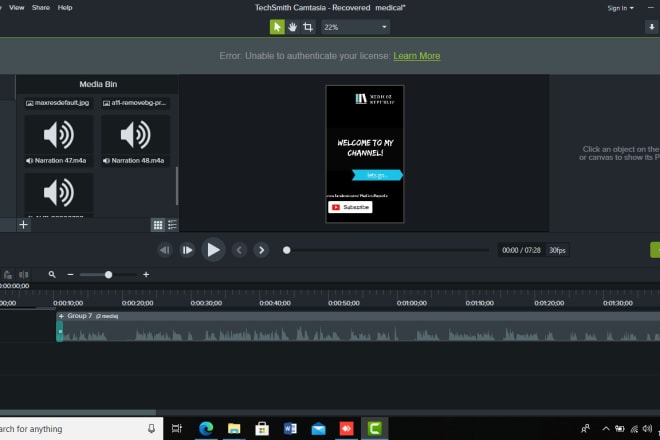The image size is (660, 440).
Task: Activate the Crop tool
Action: point(308,27)
